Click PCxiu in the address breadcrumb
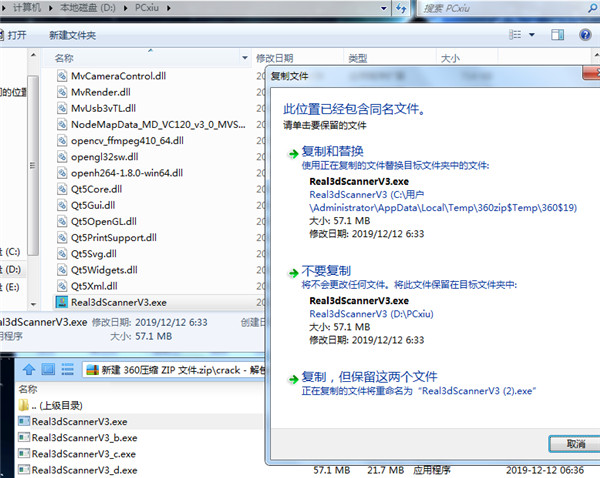600x478 pixels. [x=147, y=8]
